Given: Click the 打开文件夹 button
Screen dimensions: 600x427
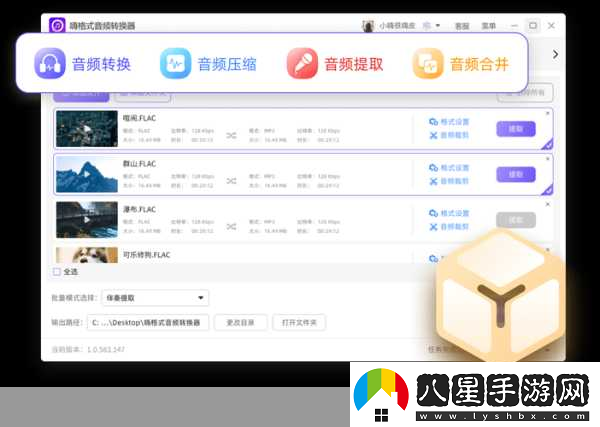Looking at the screenshot, I should tap(299, 323).
